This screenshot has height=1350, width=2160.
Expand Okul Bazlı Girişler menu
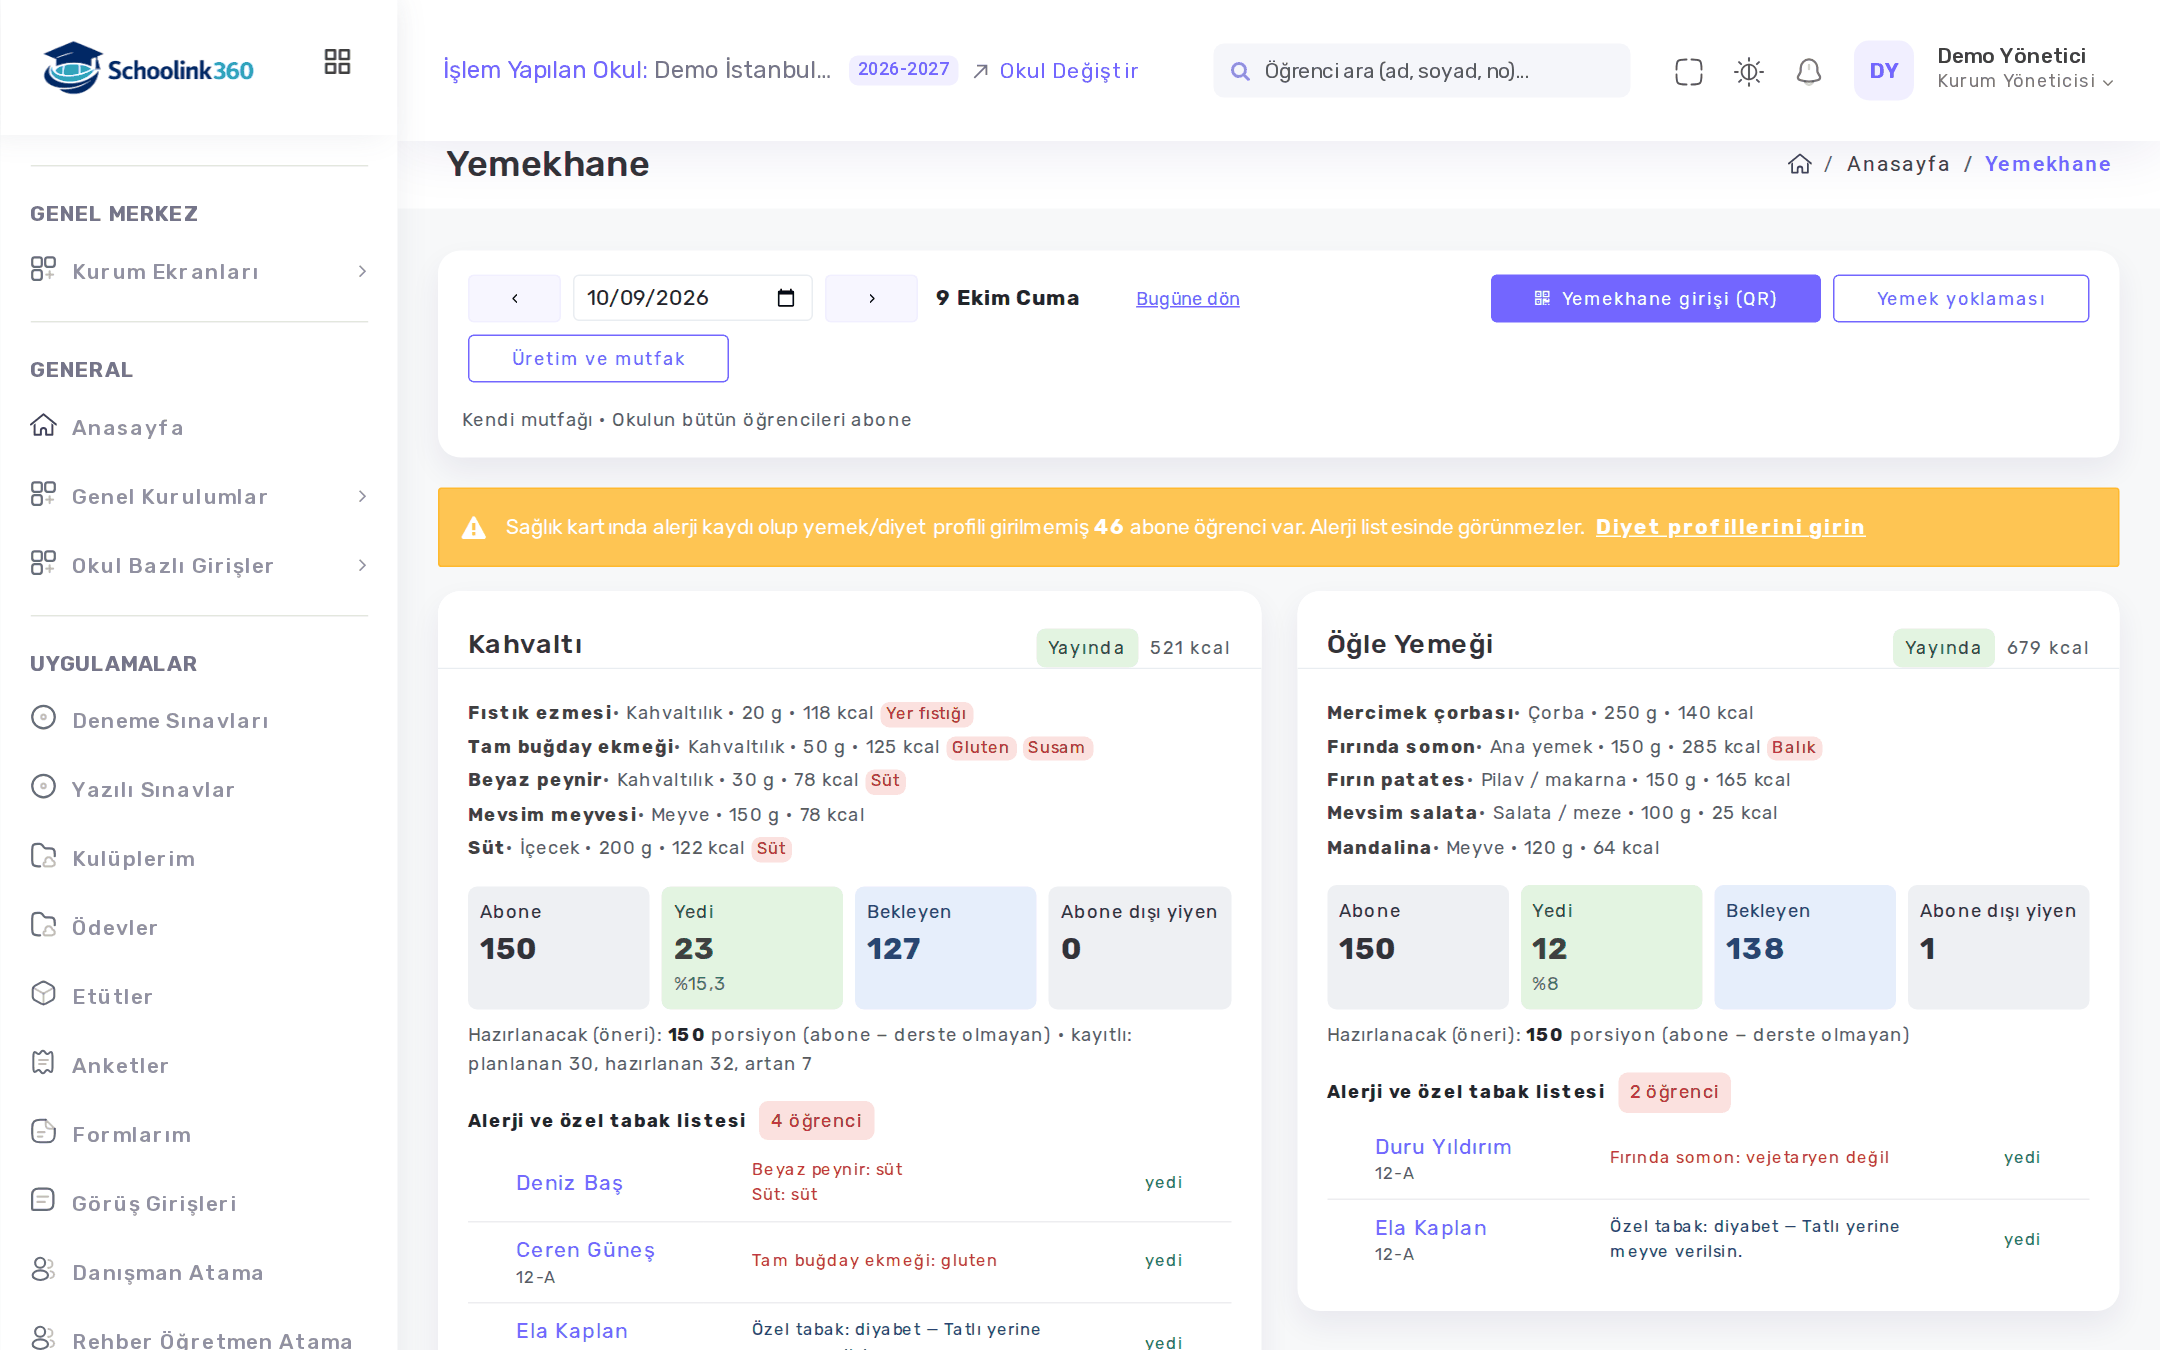tap(199, 566)
